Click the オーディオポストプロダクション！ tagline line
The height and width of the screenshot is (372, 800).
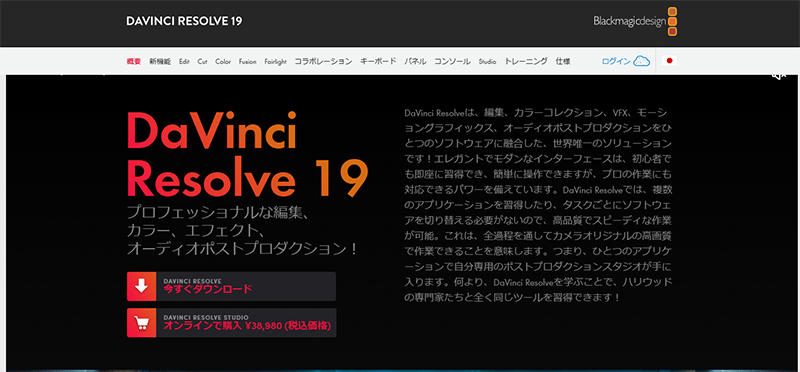pos(241,249)
